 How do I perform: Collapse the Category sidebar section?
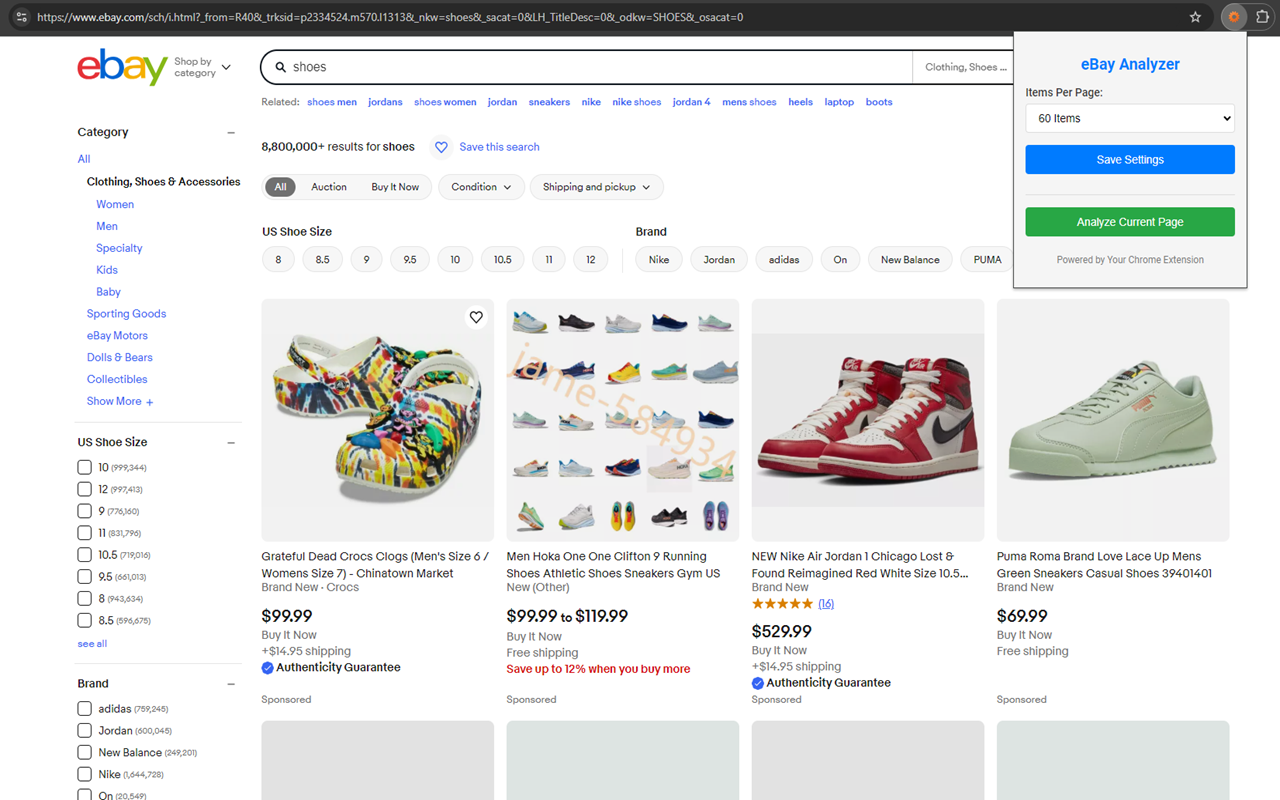[231, 132]
